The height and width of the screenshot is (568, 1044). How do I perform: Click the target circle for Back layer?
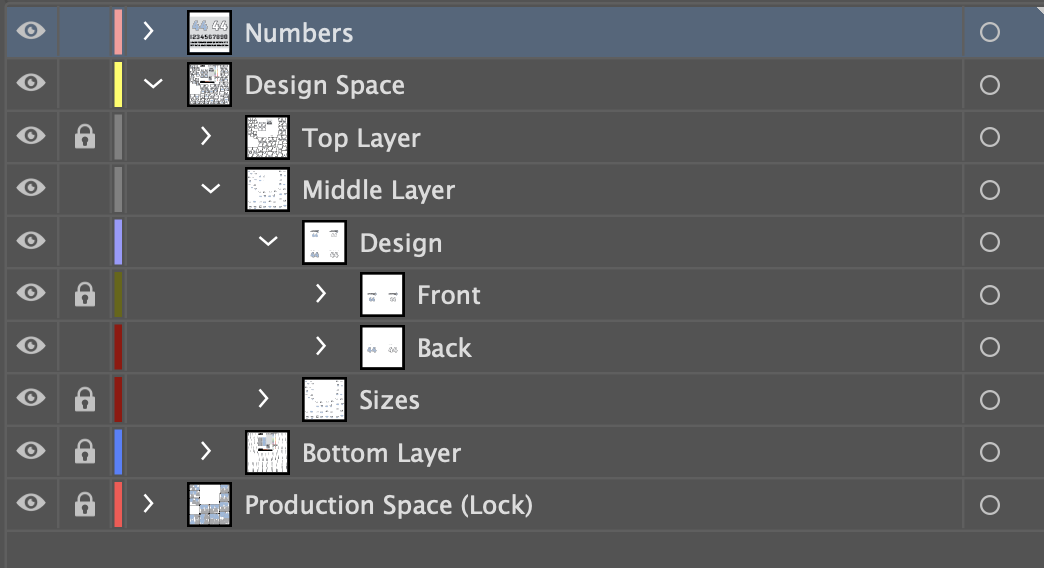pyautogui.click(x=989, y=348)
